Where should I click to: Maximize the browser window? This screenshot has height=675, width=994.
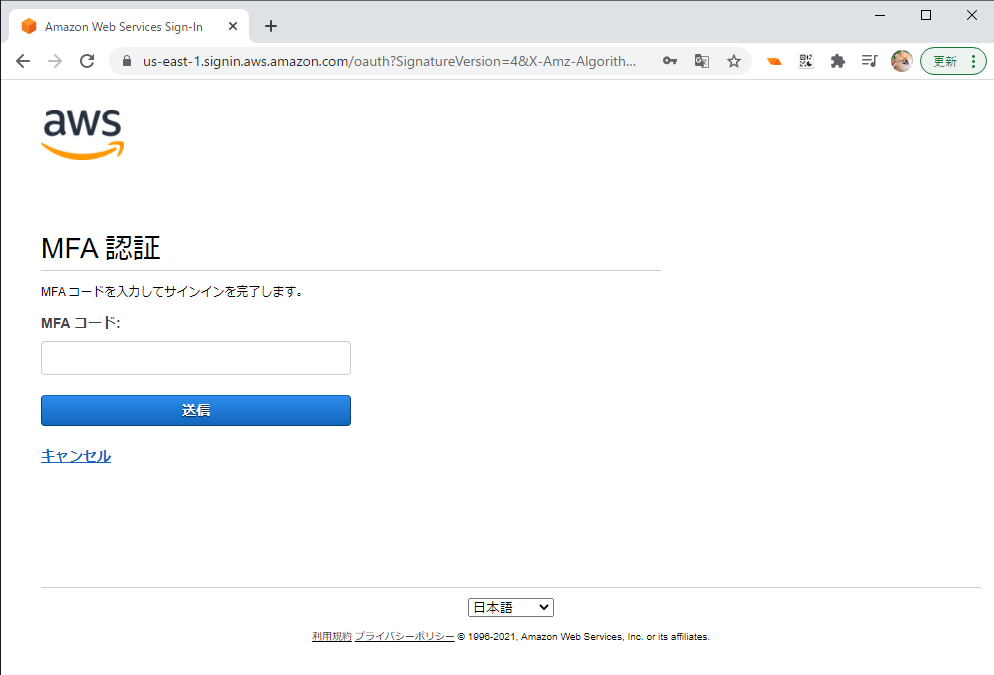[926, 15]
